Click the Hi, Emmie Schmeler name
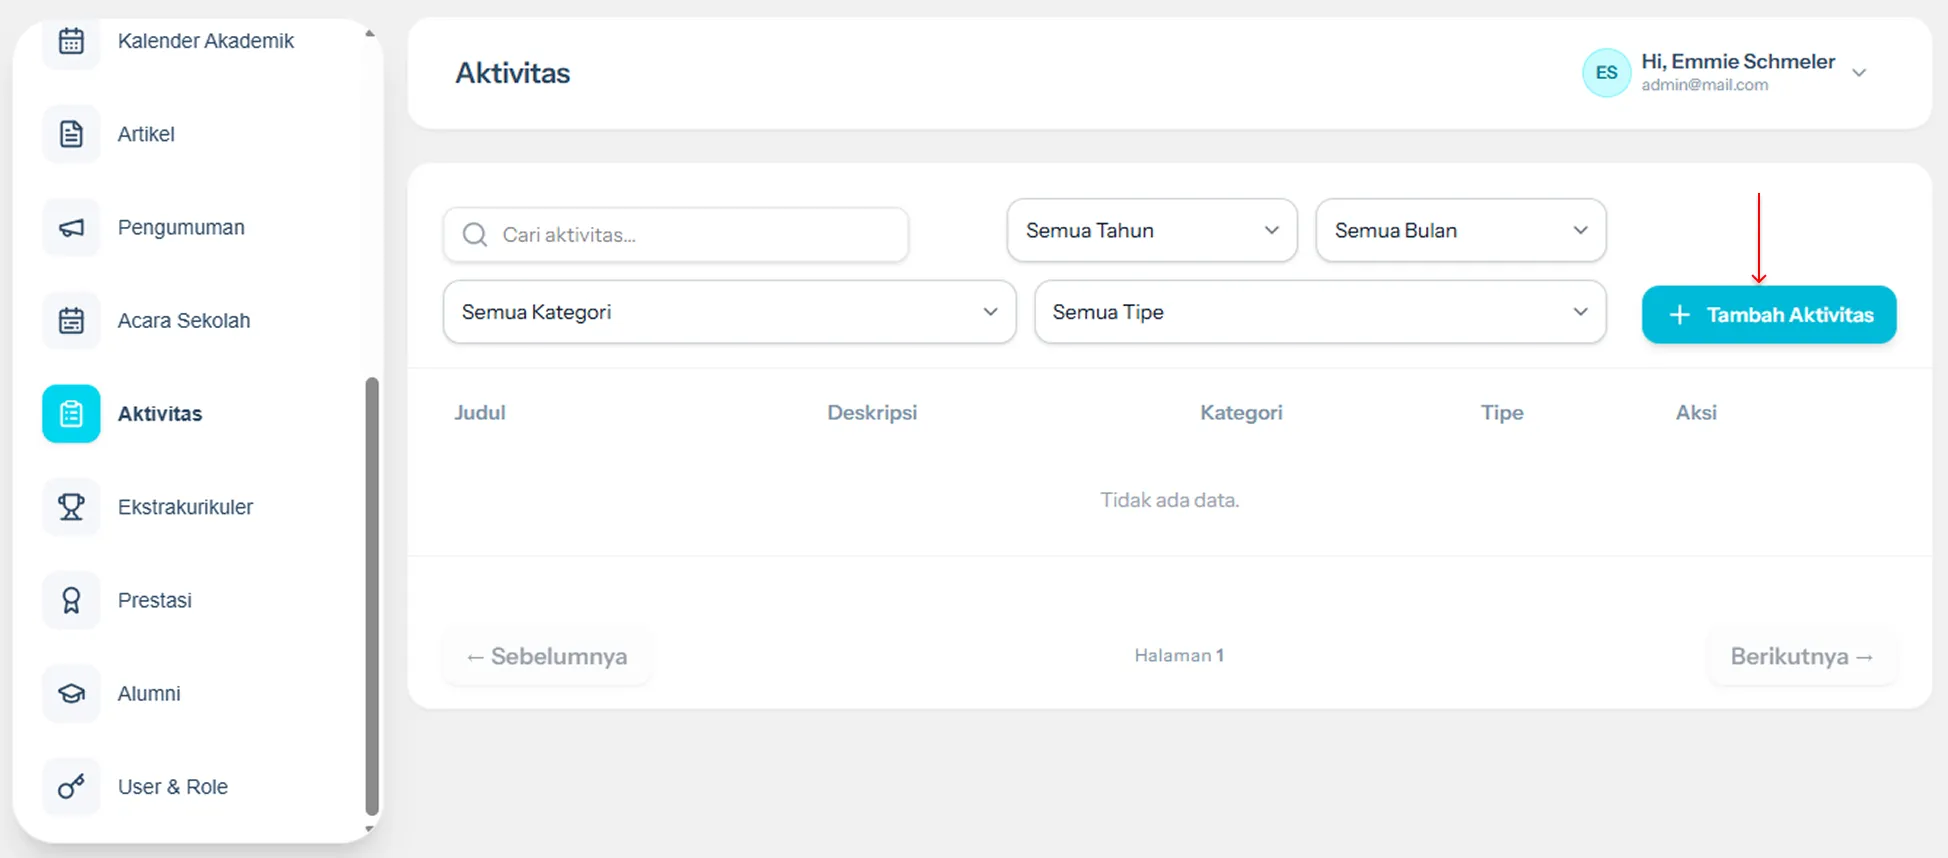The width and height of the screenshot is (1948, 858). click(x=1738, y=62)
